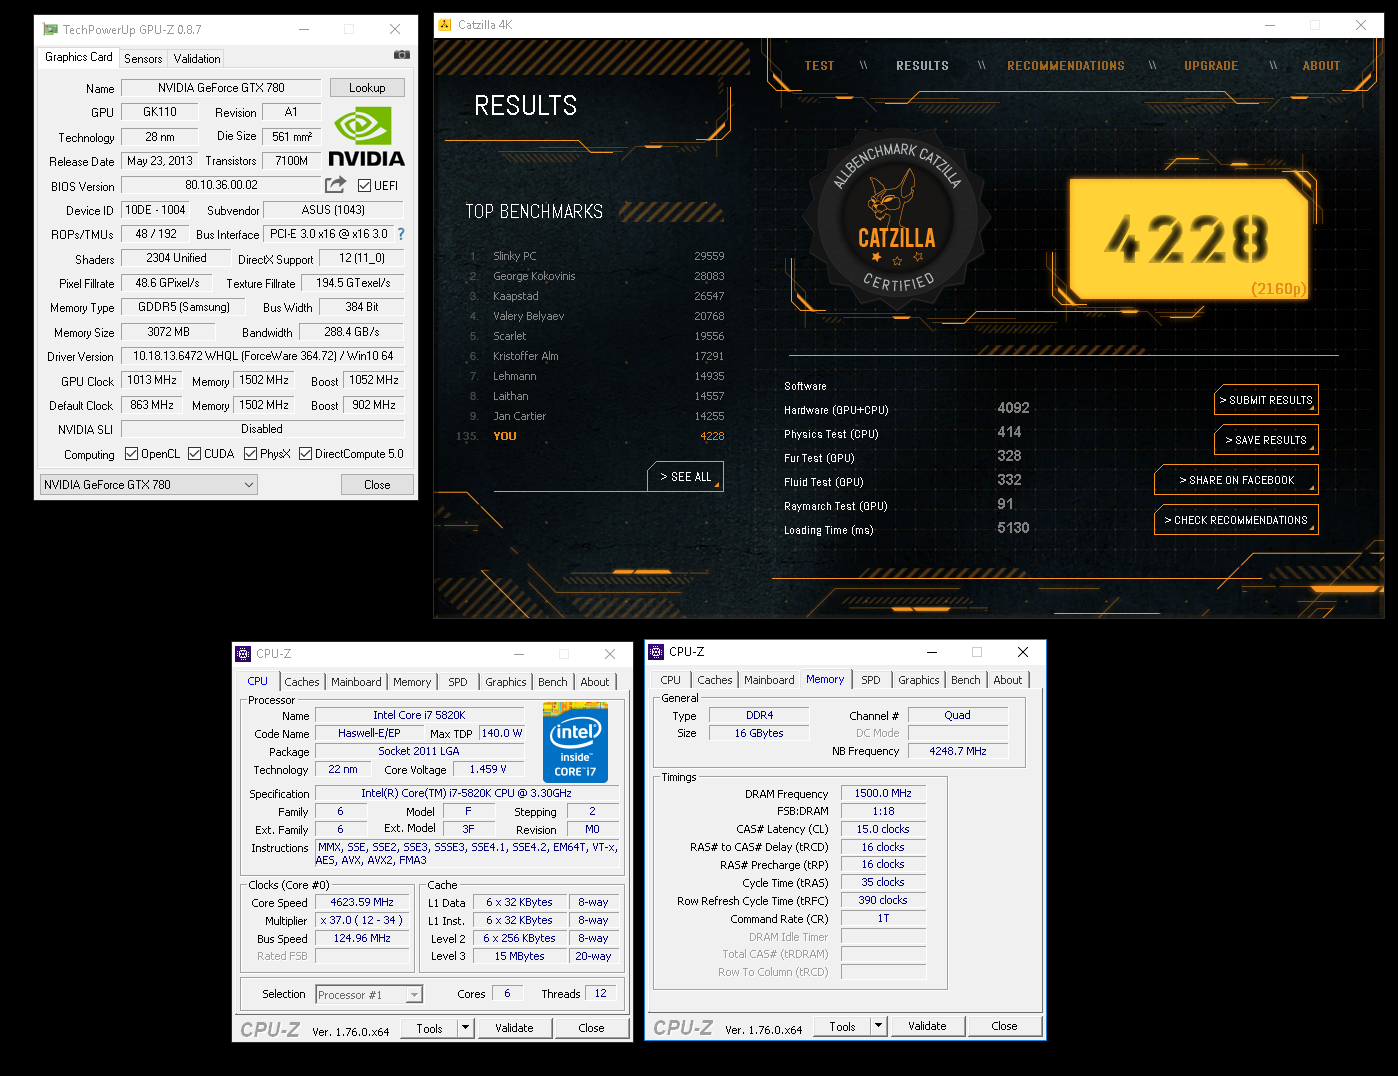Click left CPU-Z window title icon
Image resolution: width=1398 pixels, height=1076 pixels.
pos(243,654)
